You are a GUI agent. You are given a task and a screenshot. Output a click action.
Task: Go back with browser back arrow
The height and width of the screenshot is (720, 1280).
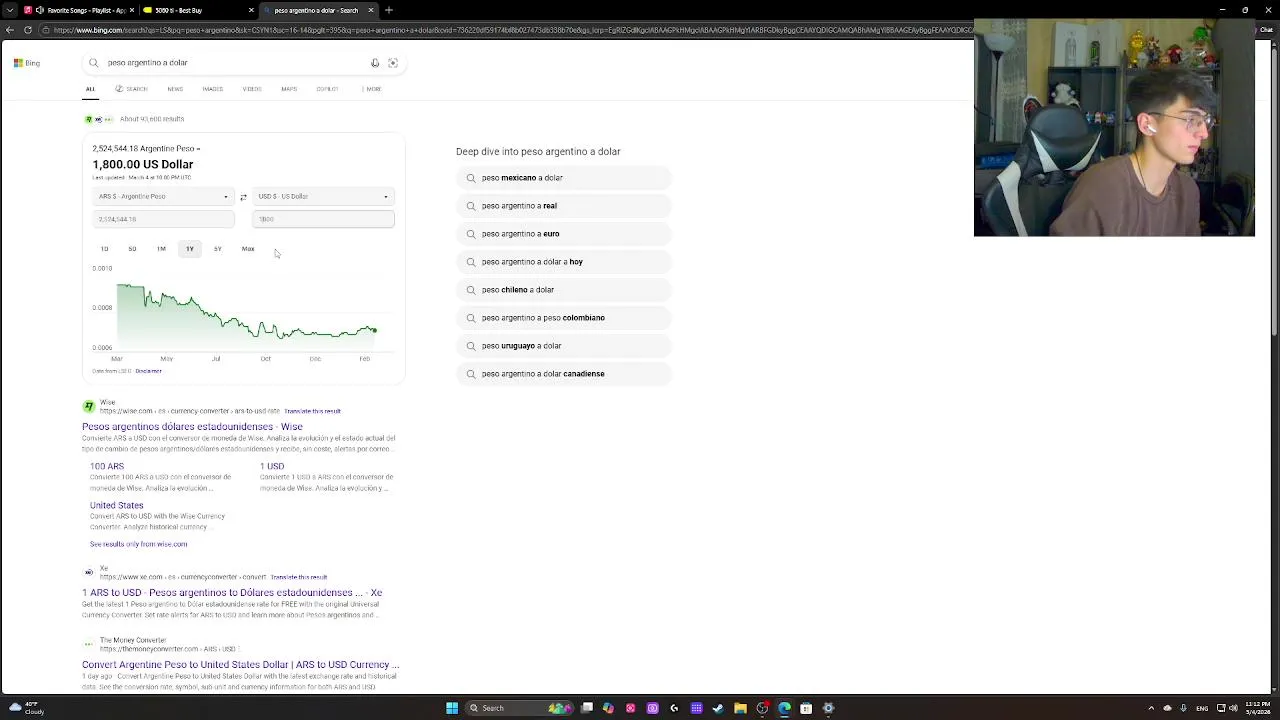(9, 30)
